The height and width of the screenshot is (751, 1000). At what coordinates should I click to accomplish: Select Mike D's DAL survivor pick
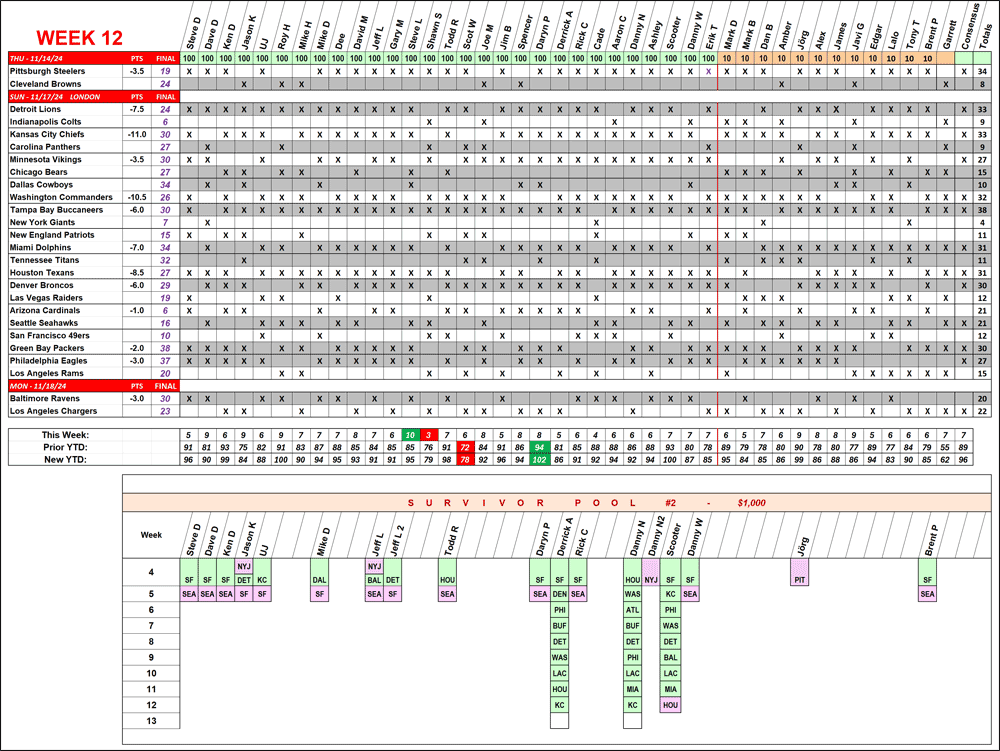coord(319,579)
